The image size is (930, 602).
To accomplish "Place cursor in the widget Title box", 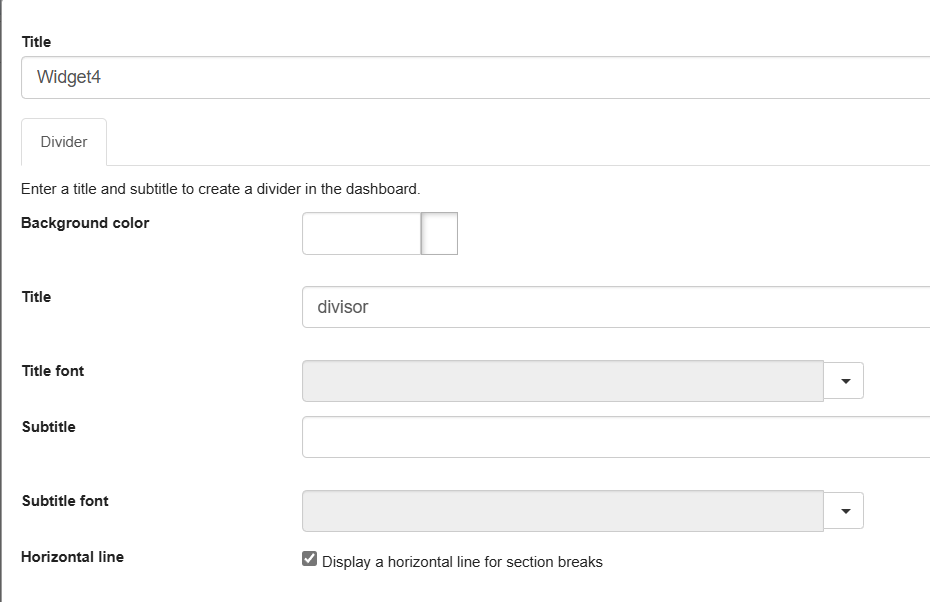I will pyautogui.click(x=400, y=76).
